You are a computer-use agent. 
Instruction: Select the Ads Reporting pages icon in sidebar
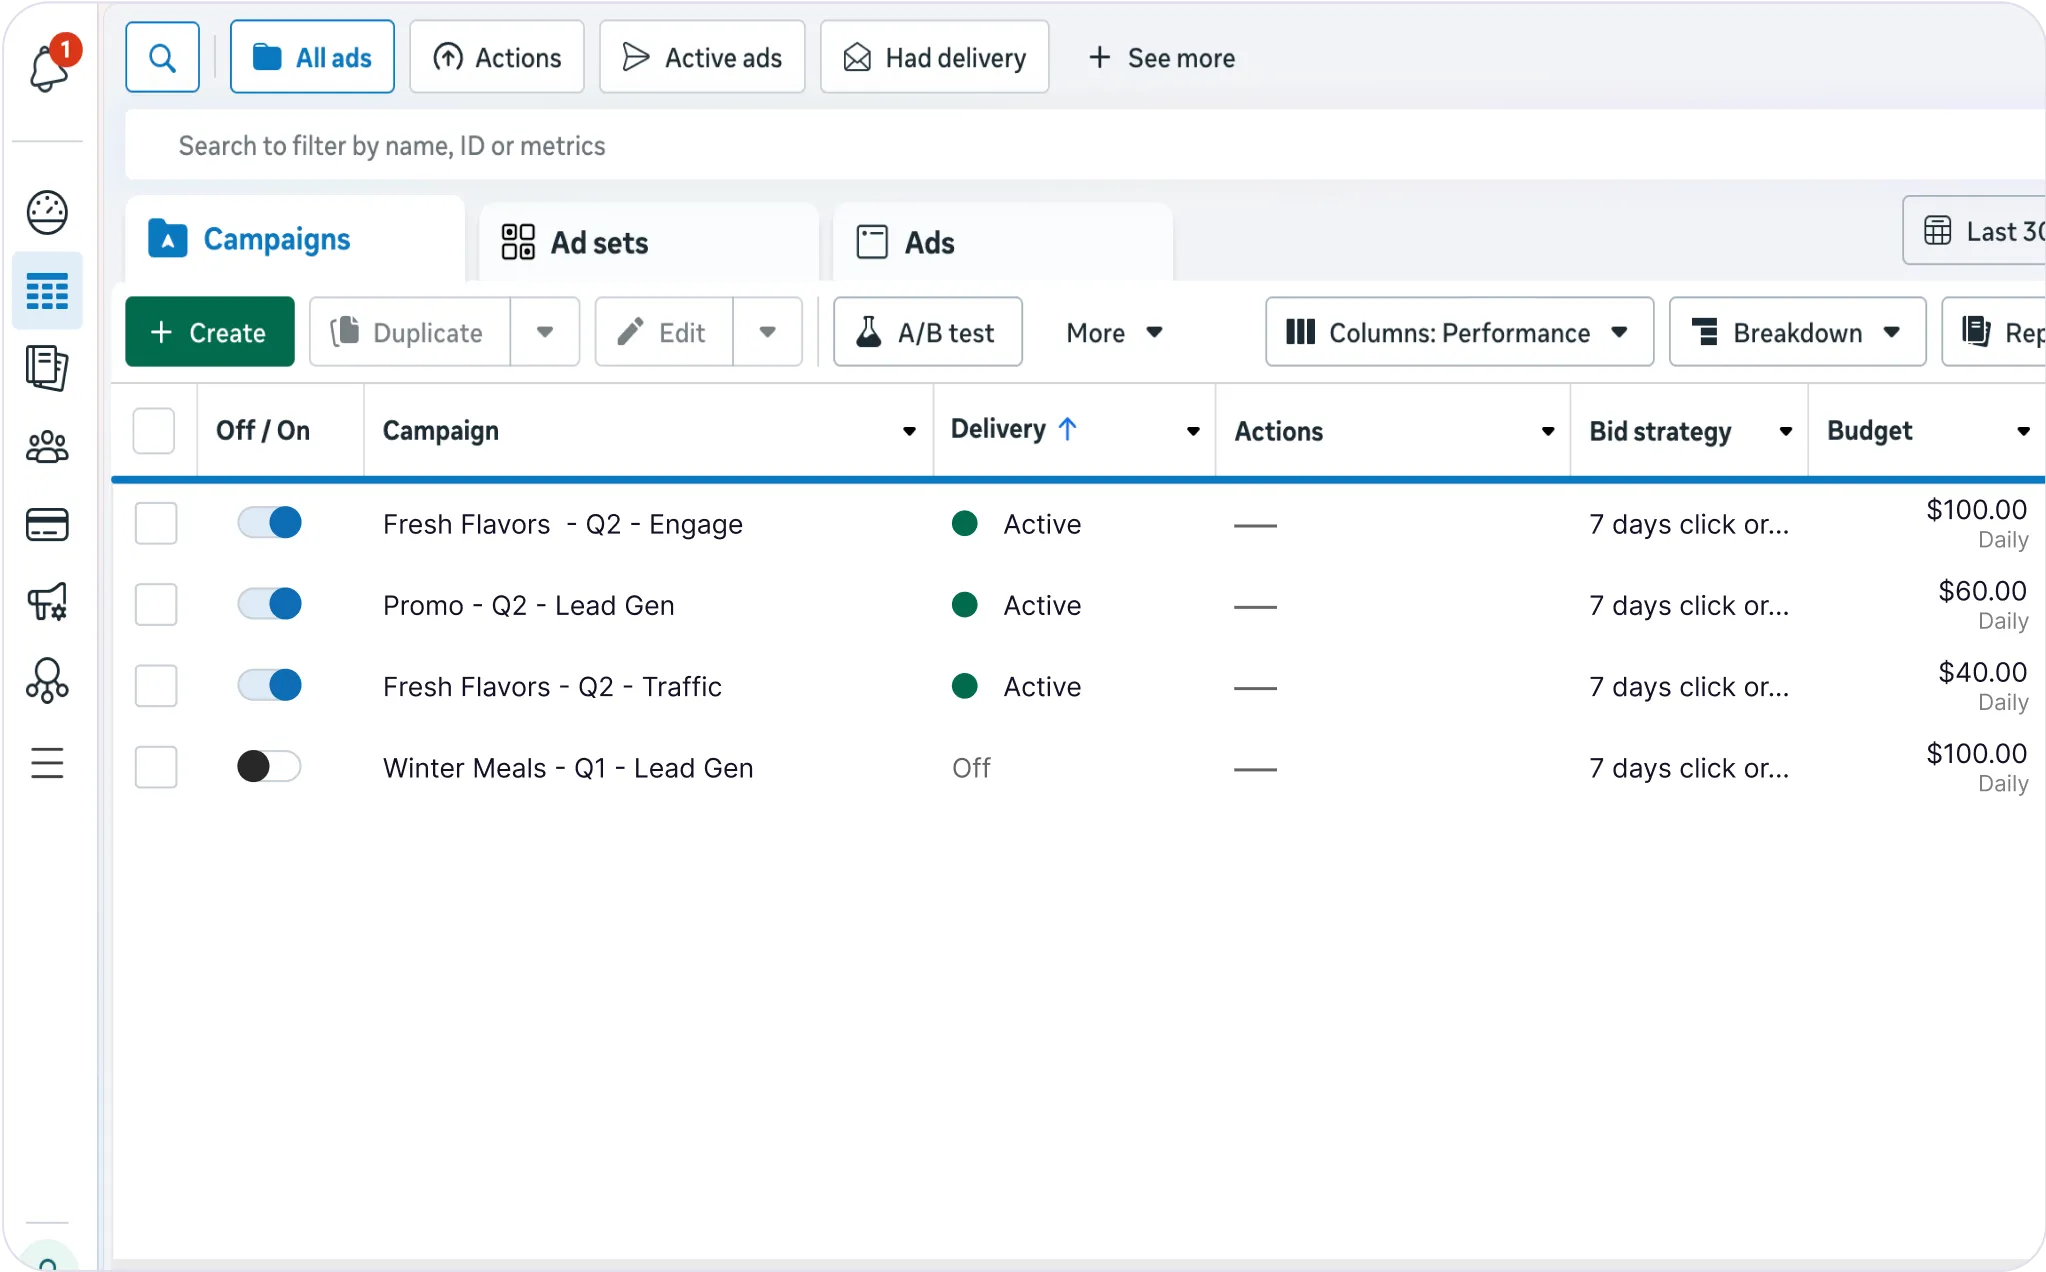47,368
